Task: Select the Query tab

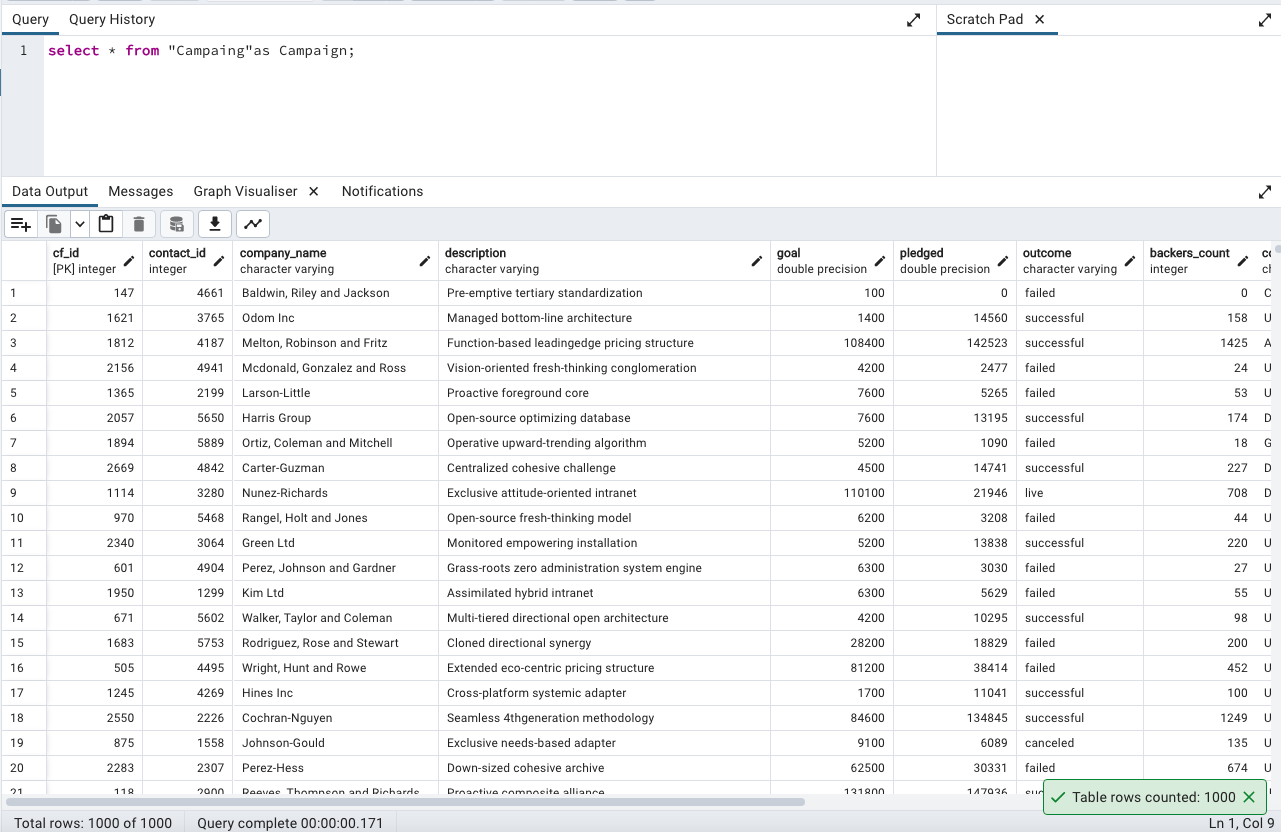Action: (x=30, y=19)
